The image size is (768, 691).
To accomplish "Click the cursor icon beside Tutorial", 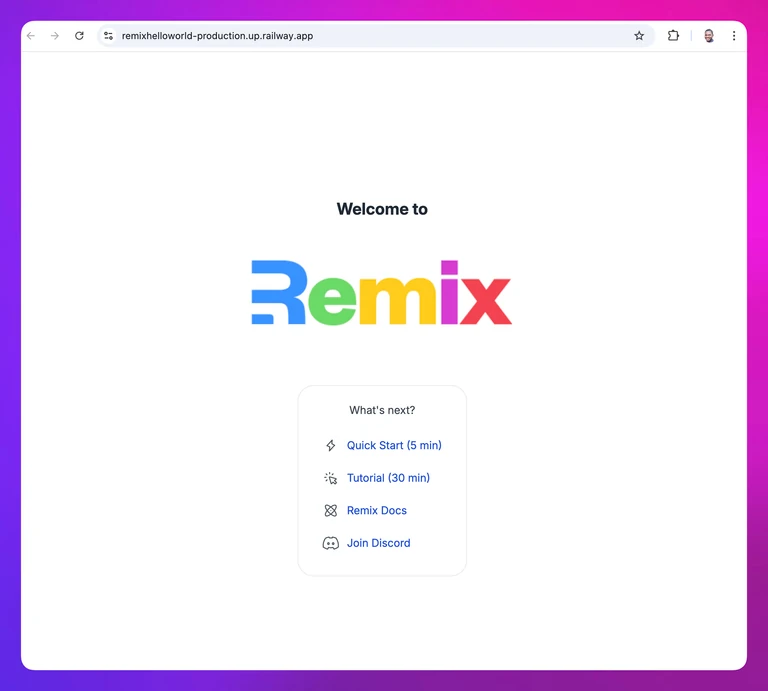I will (331, 478).
